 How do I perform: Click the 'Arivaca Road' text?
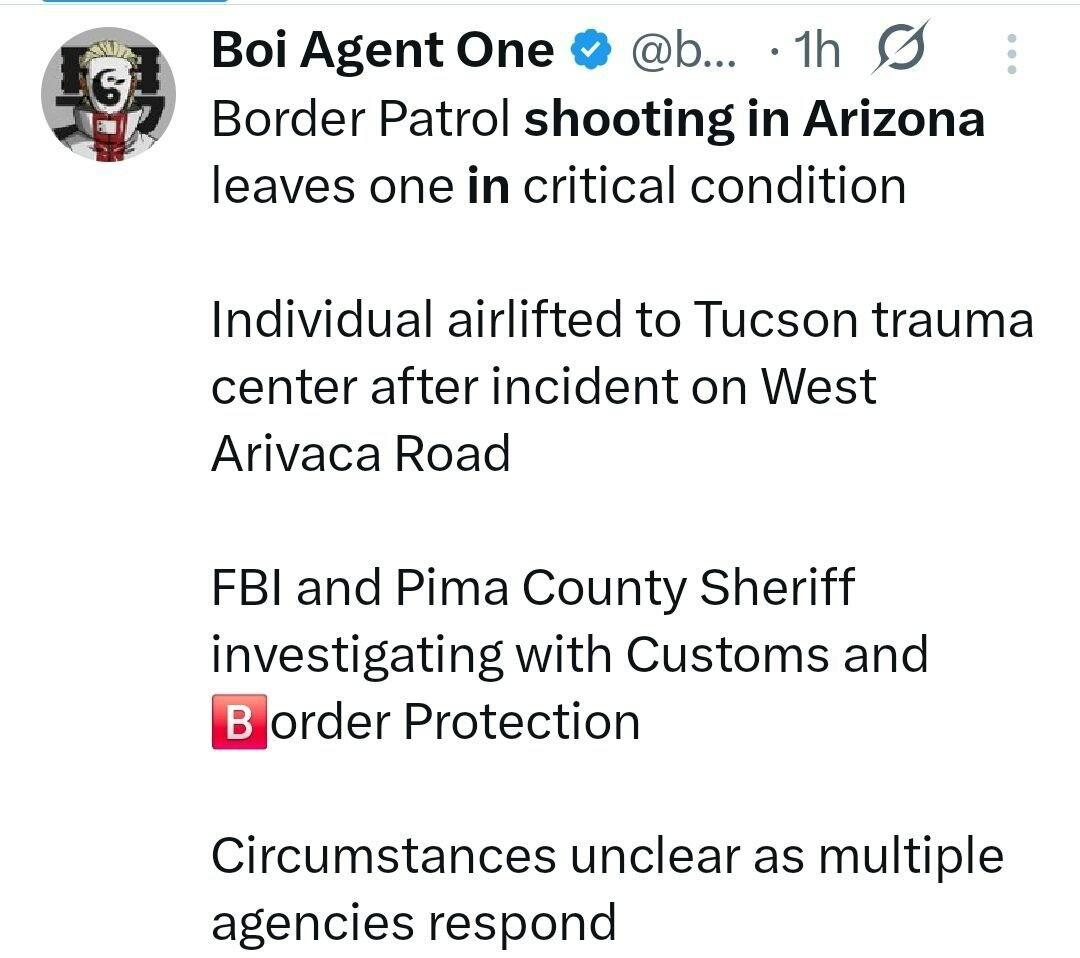click(x=360, y=454)
